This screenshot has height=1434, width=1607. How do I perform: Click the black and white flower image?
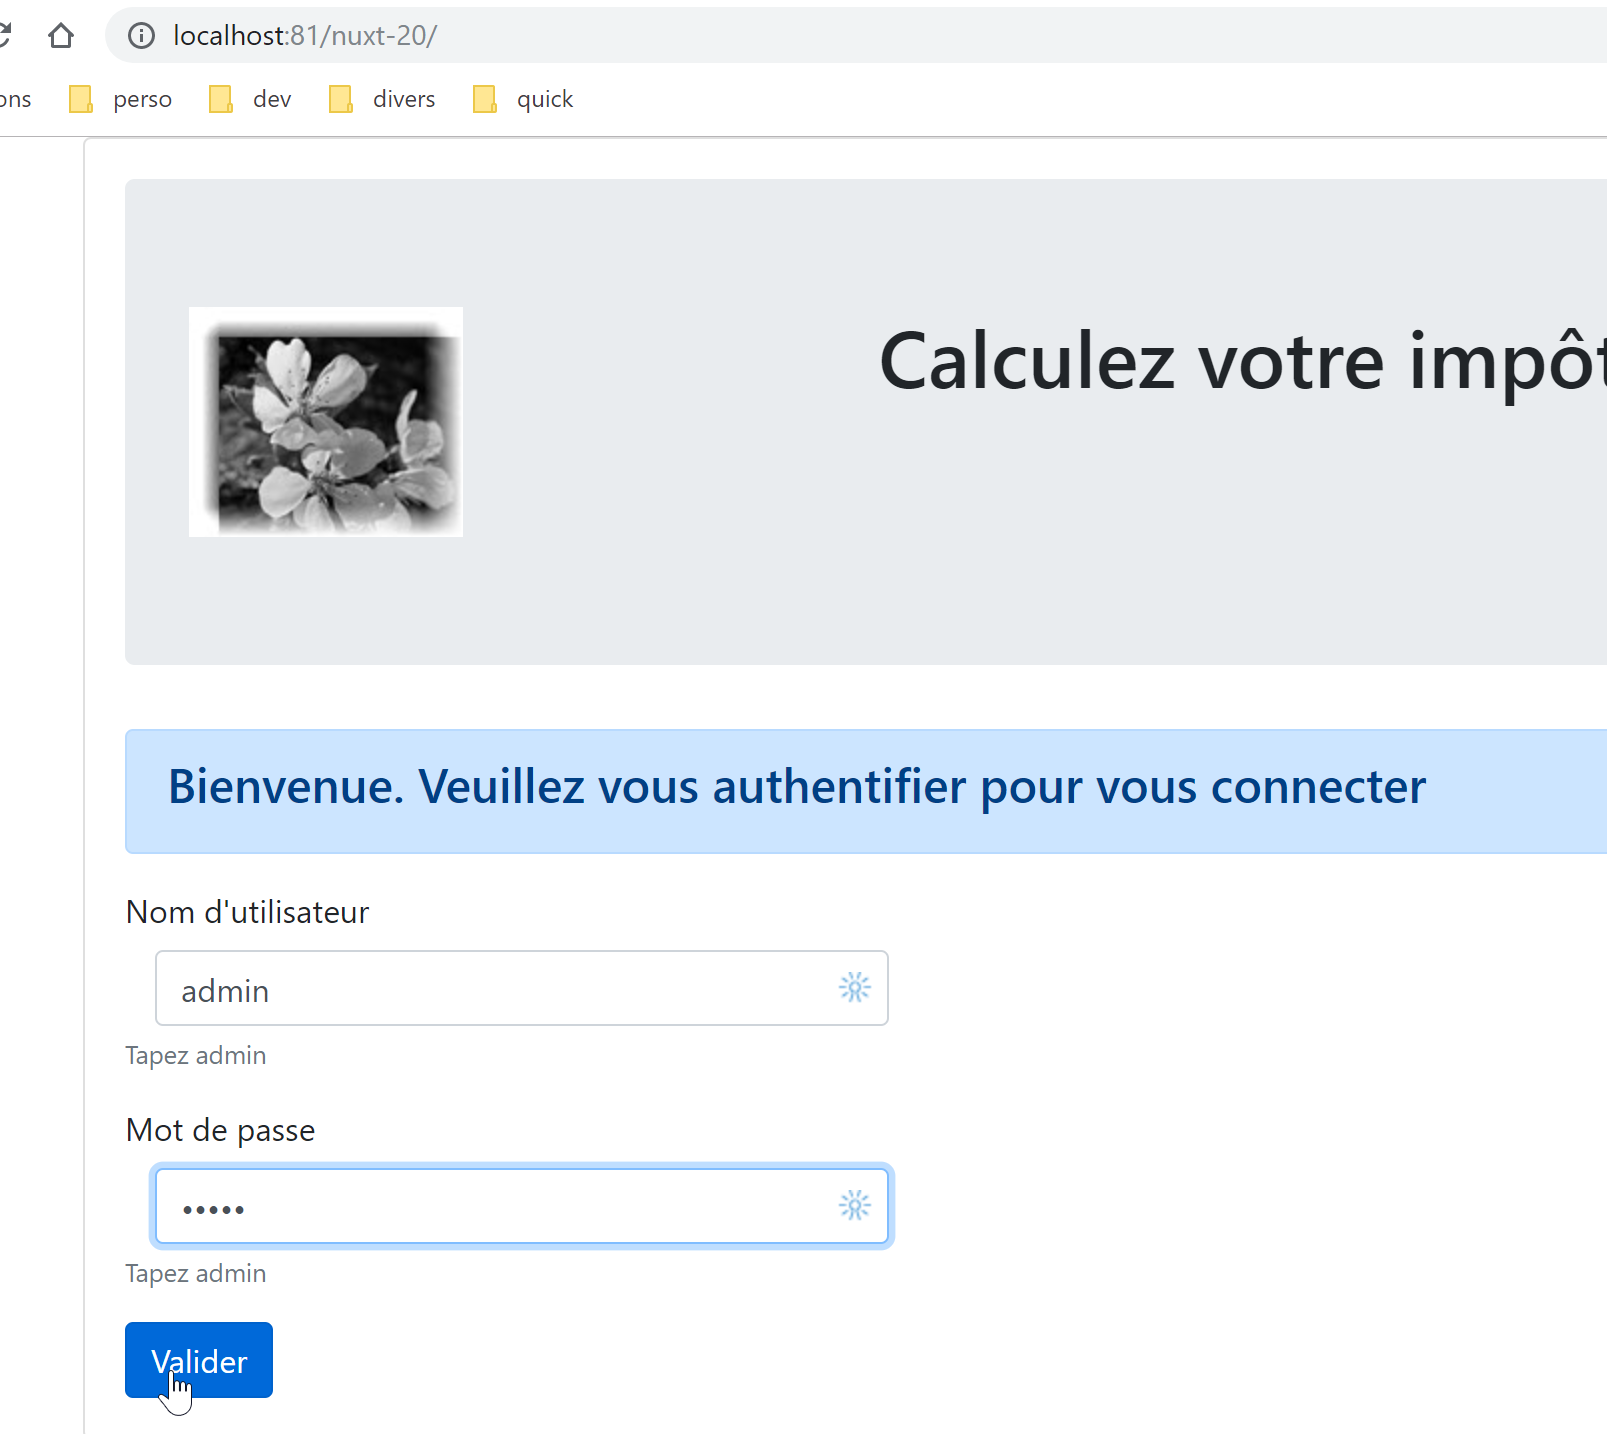326,422
